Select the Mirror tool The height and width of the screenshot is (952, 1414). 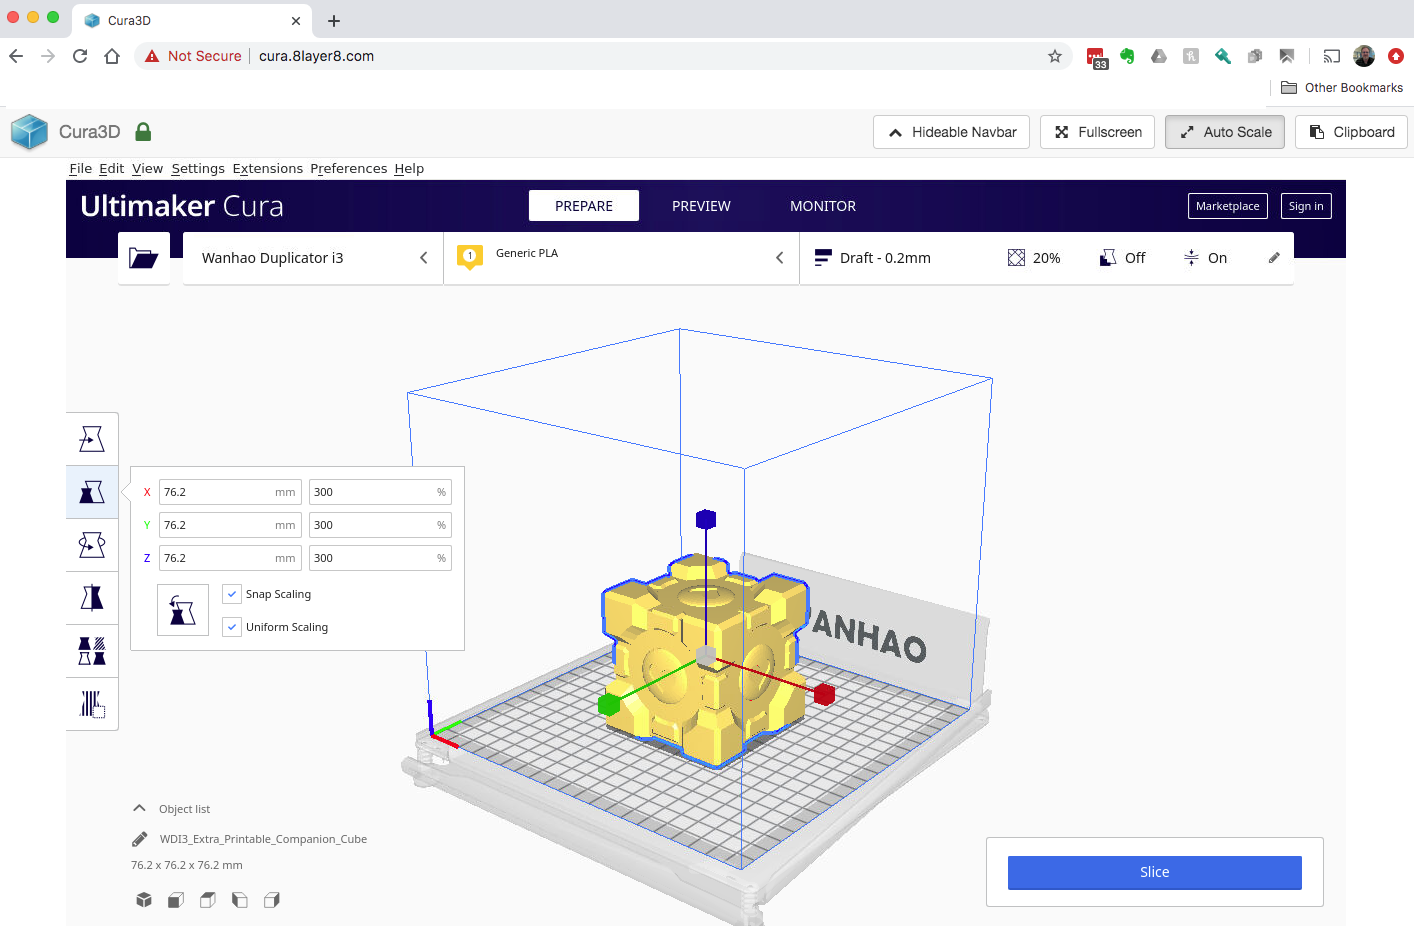[91, 598]
